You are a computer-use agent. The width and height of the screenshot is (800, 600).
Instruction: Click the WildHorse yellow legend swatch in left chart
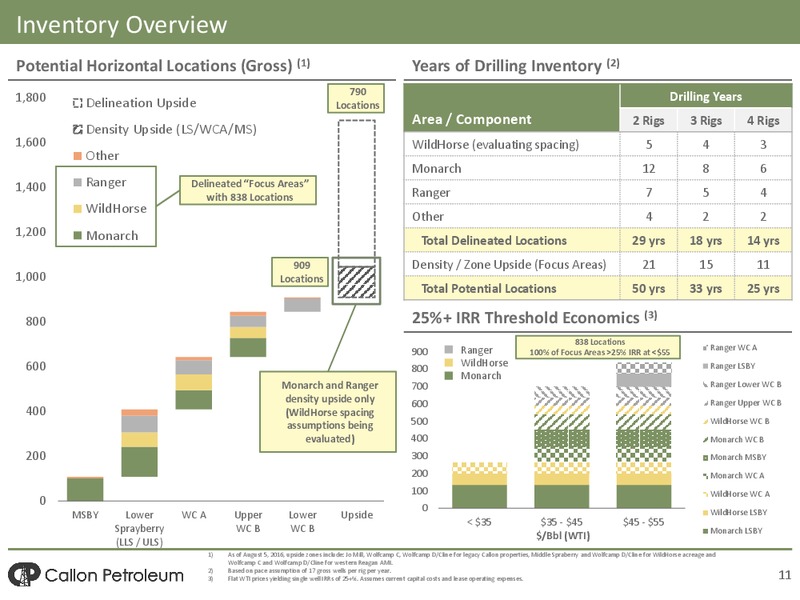(x=78, y=209)
